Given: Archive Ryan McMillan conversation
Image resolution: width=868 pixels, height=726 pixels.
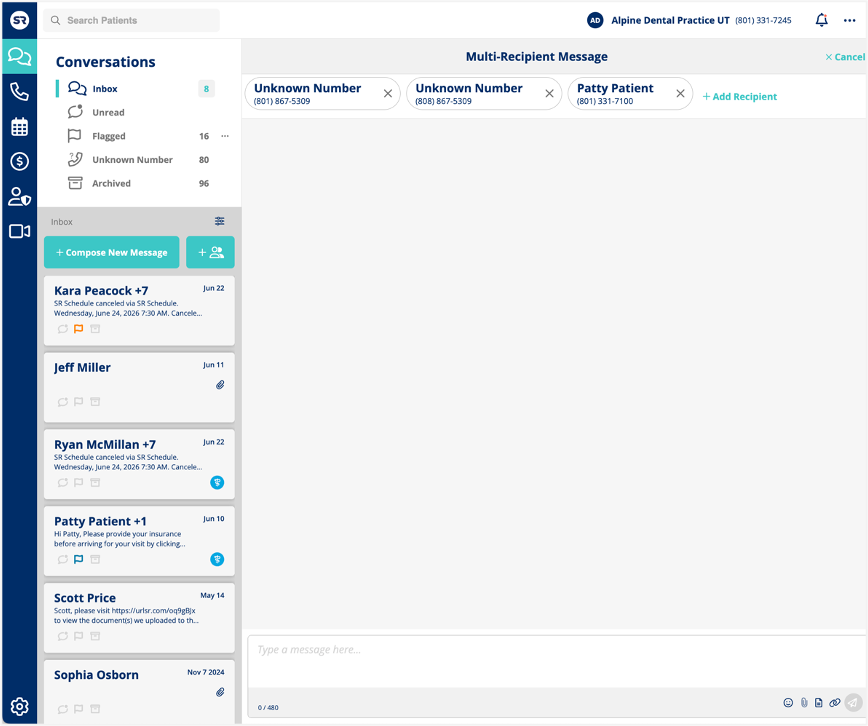Looking at the screenshot, I should click(95, 483).
